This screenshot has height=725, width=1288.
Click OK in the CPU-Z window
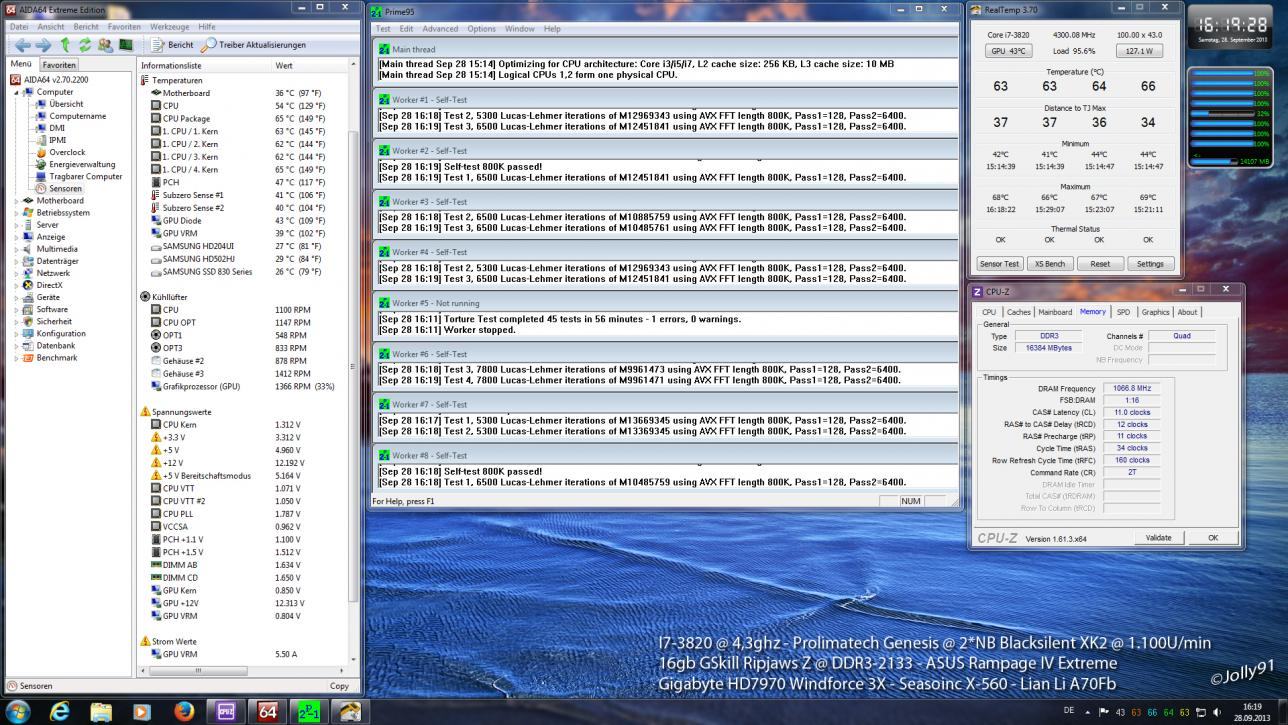pos(1213,538)
